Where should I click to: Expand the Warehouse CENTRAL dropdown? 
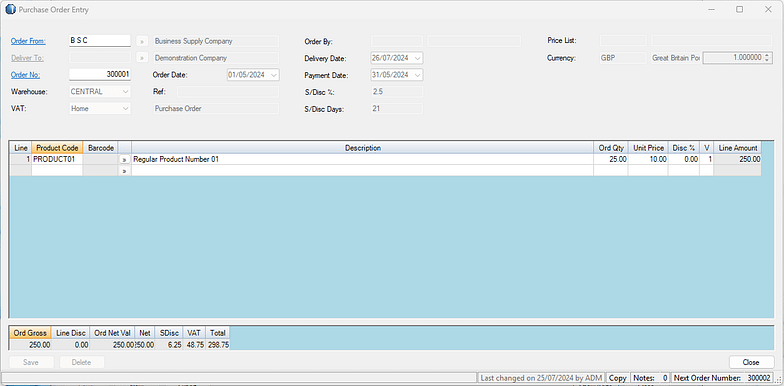point(125,92)
